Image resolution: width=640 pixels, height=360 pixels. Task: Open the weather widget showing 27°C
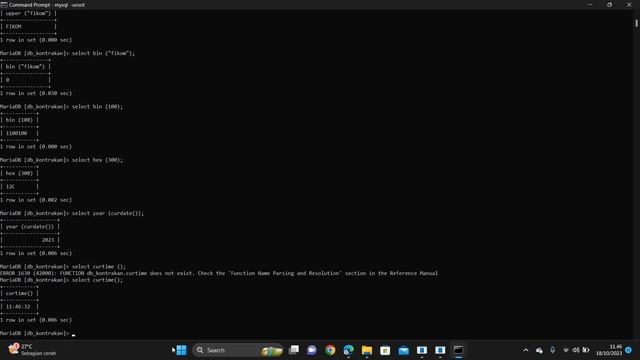click(32, 350)
